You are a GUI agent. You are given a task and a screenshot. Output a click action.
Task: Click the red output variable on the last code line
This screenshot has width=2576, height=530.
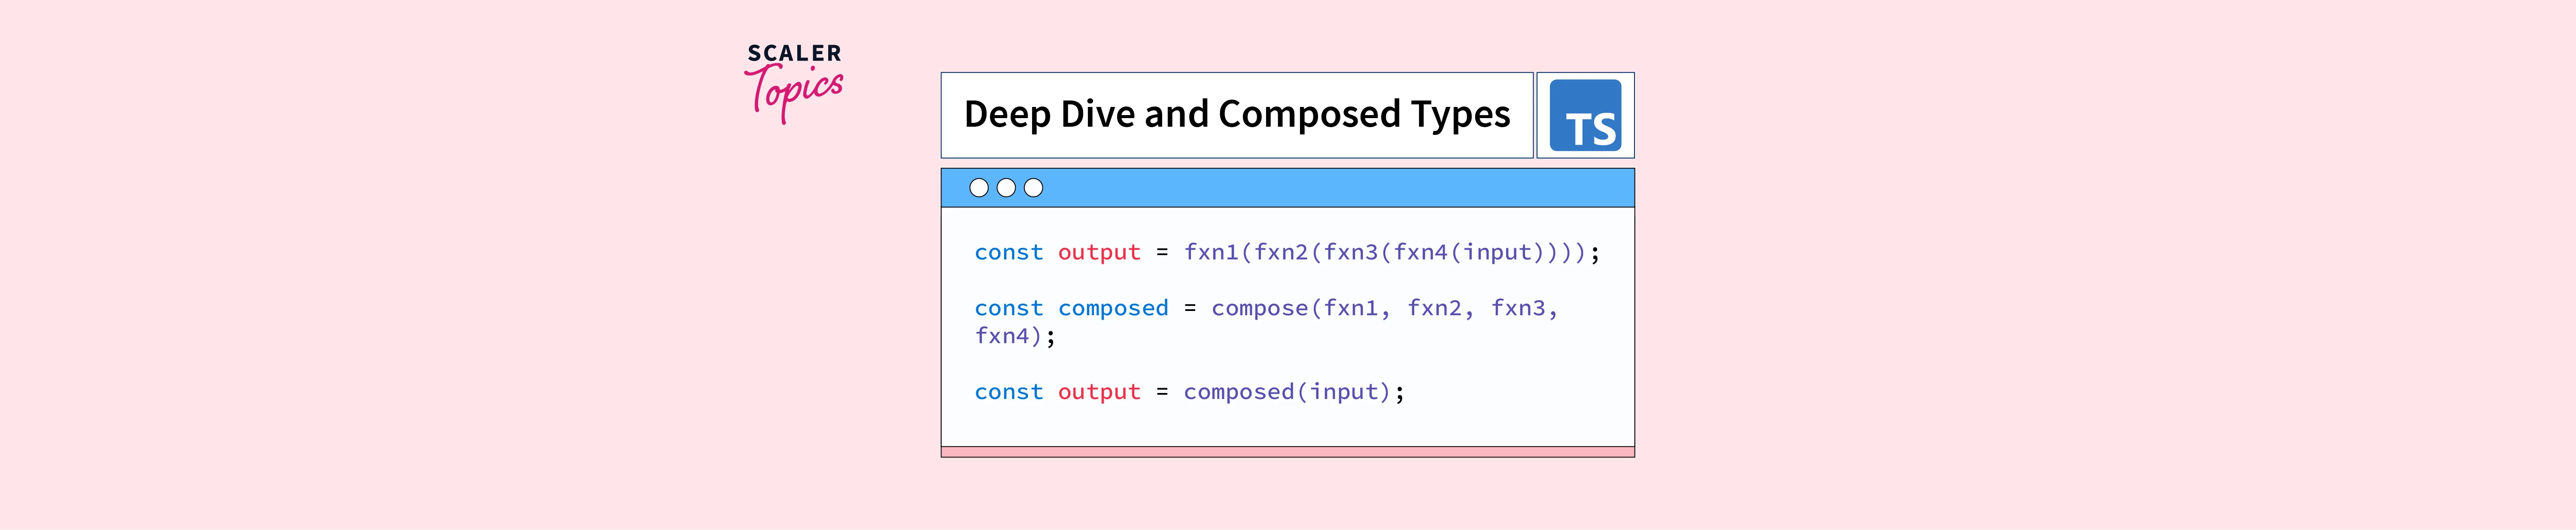[x=1099, y=393]
